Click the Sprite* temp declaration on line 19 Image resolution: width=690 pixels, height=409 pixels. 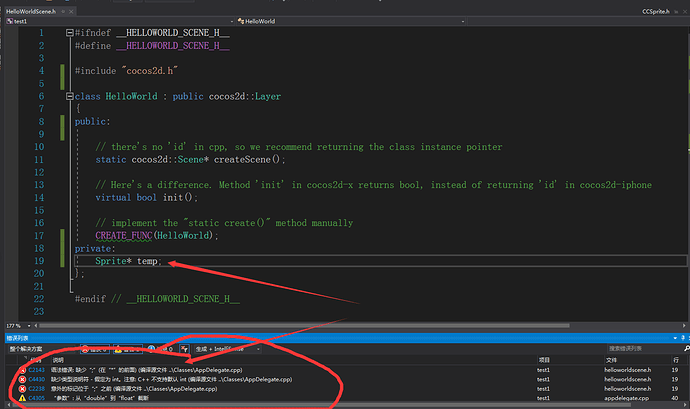coord(128,261)
